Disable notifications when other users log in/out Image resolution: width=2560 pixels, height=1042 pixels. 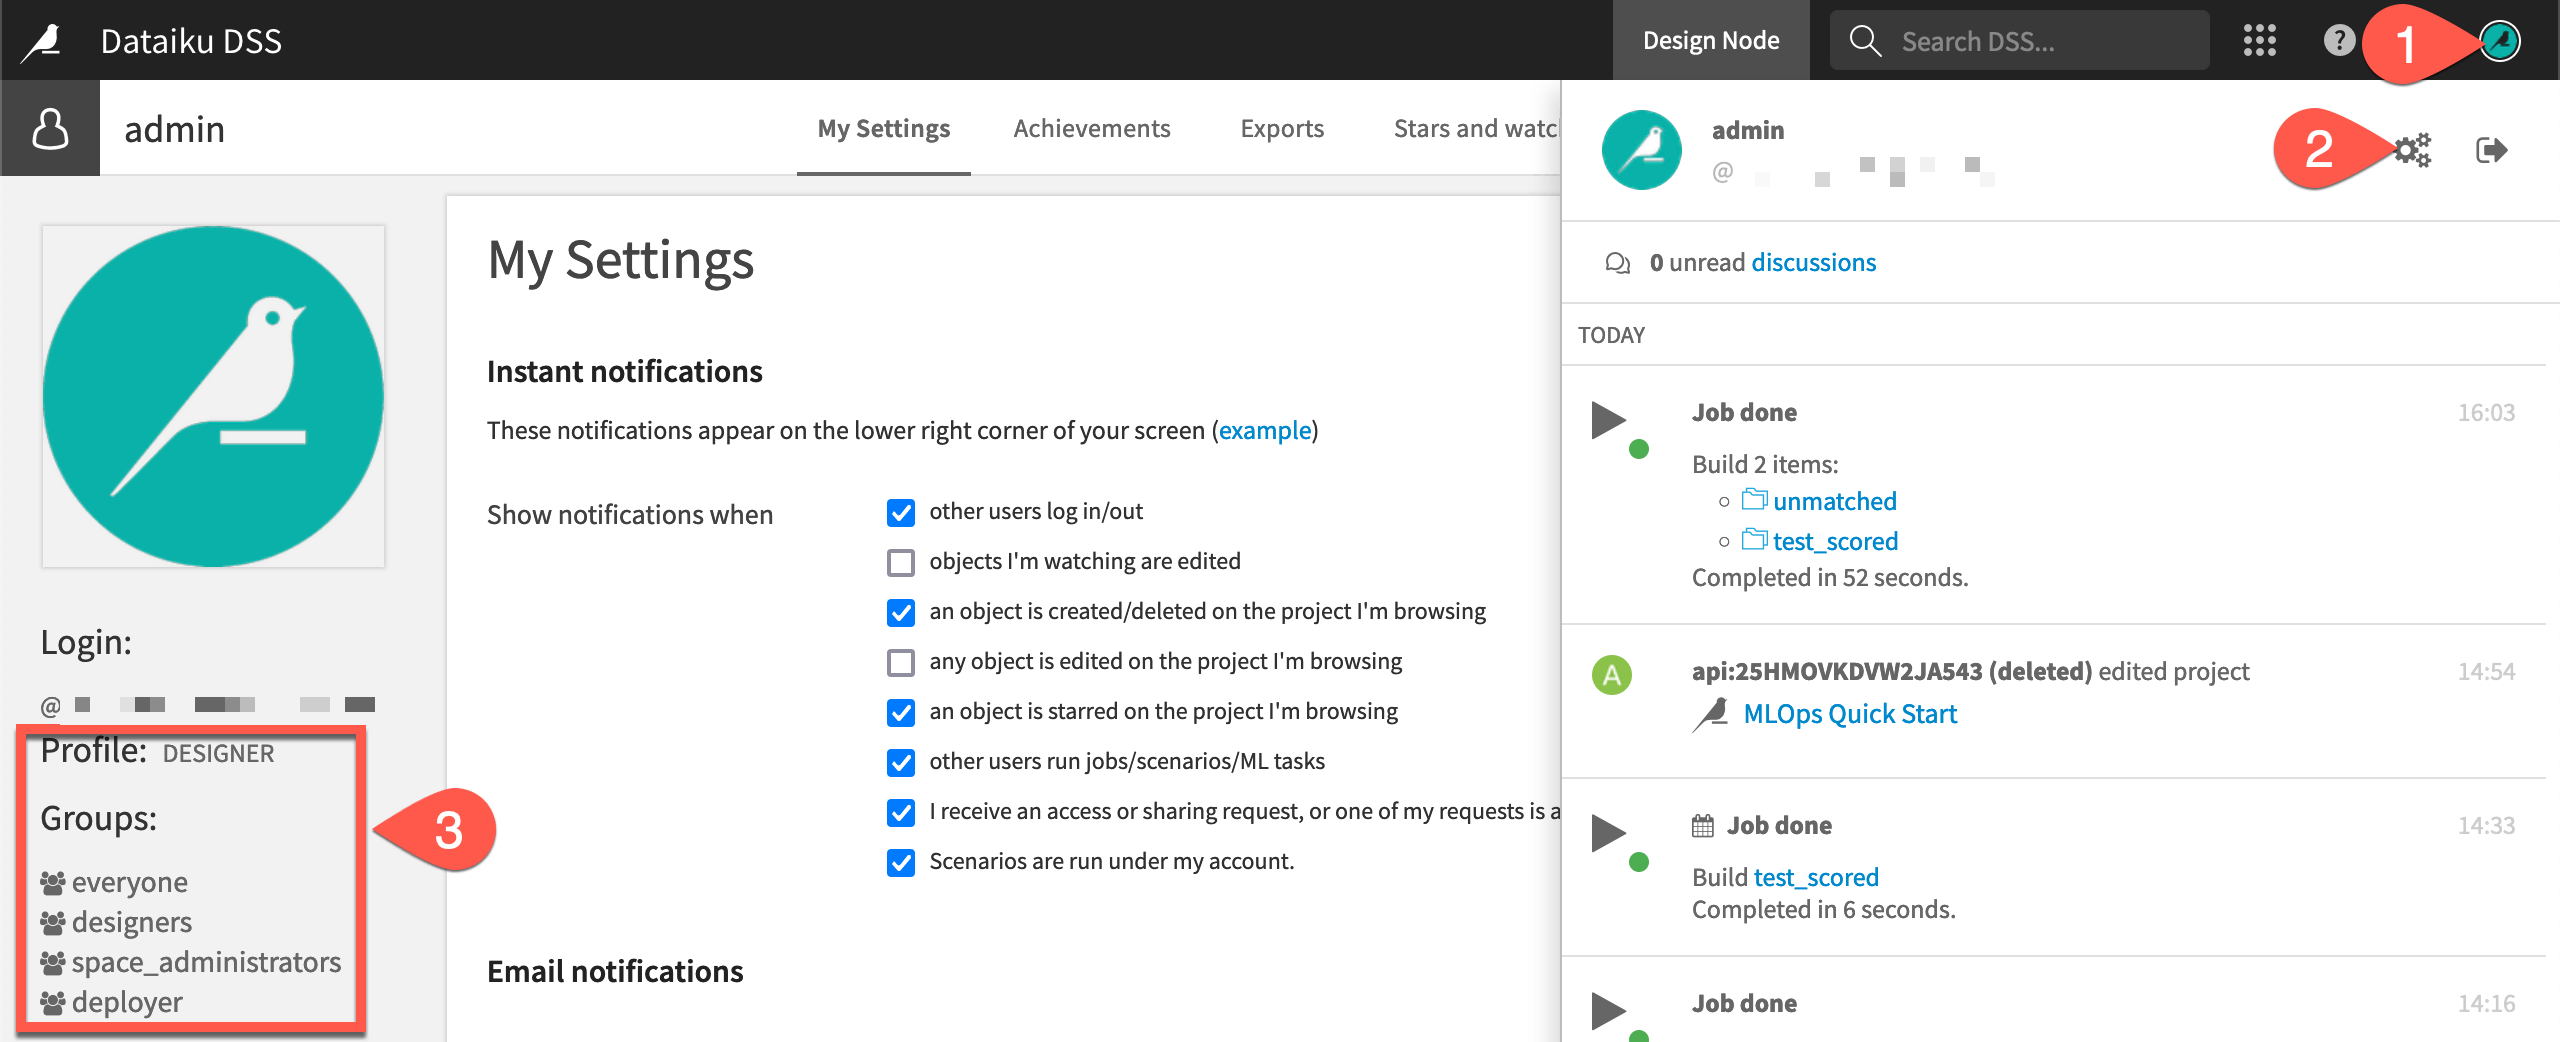(900, 512)
